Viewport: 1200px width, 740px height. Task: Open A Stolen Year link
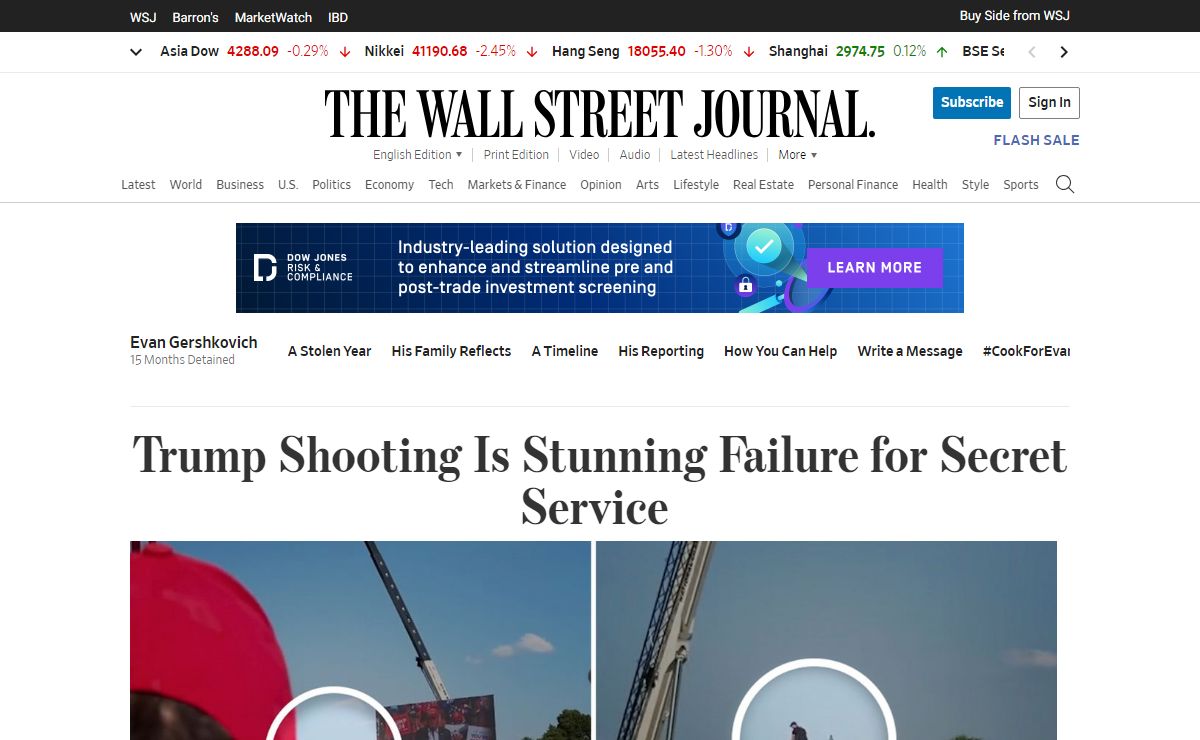329,351
